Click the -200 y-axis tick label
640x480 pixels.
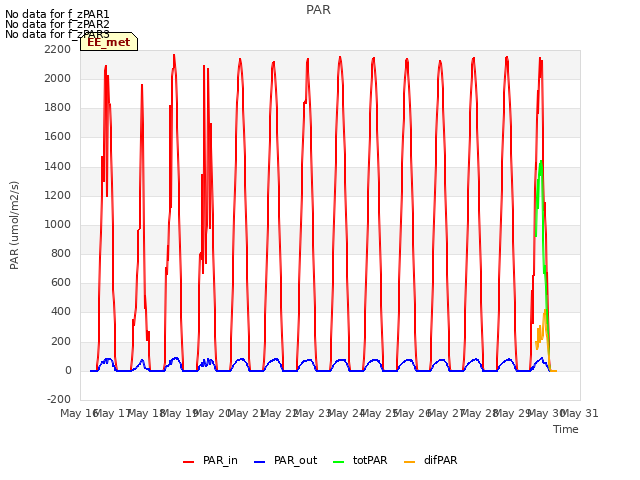pyautogui.click(x=59, y=399)
